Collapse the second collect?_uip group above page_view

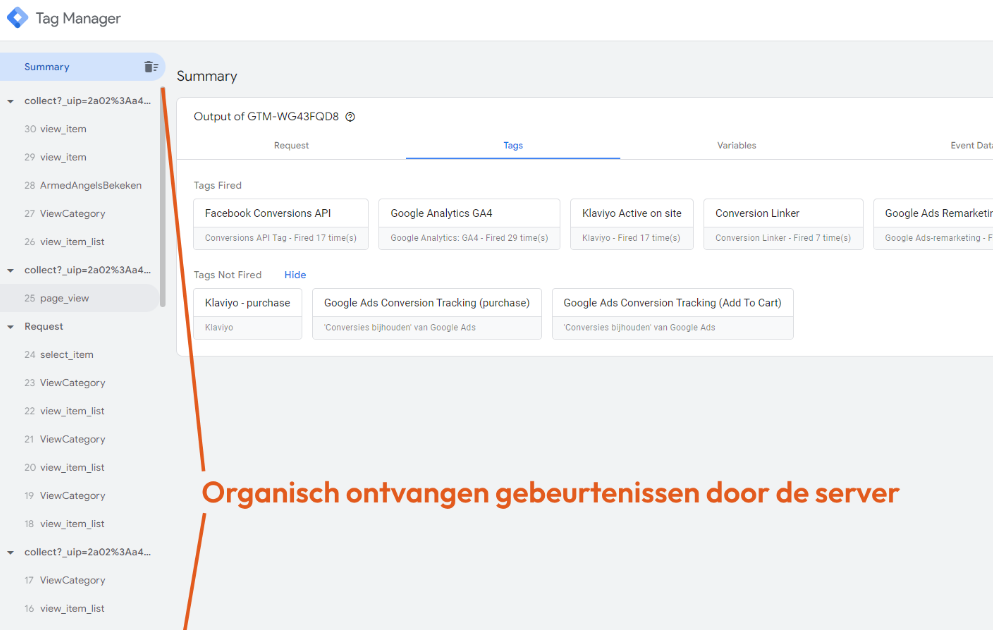tap(10, 270)
